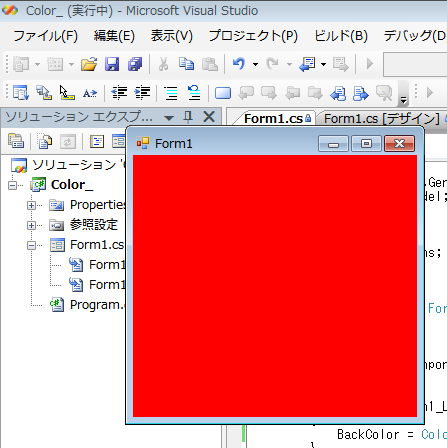Click the Navigate Backward icon
Image resolution: width=447 pixels, height=448 pixels.
pyautogui.click(x=307, y=64)
